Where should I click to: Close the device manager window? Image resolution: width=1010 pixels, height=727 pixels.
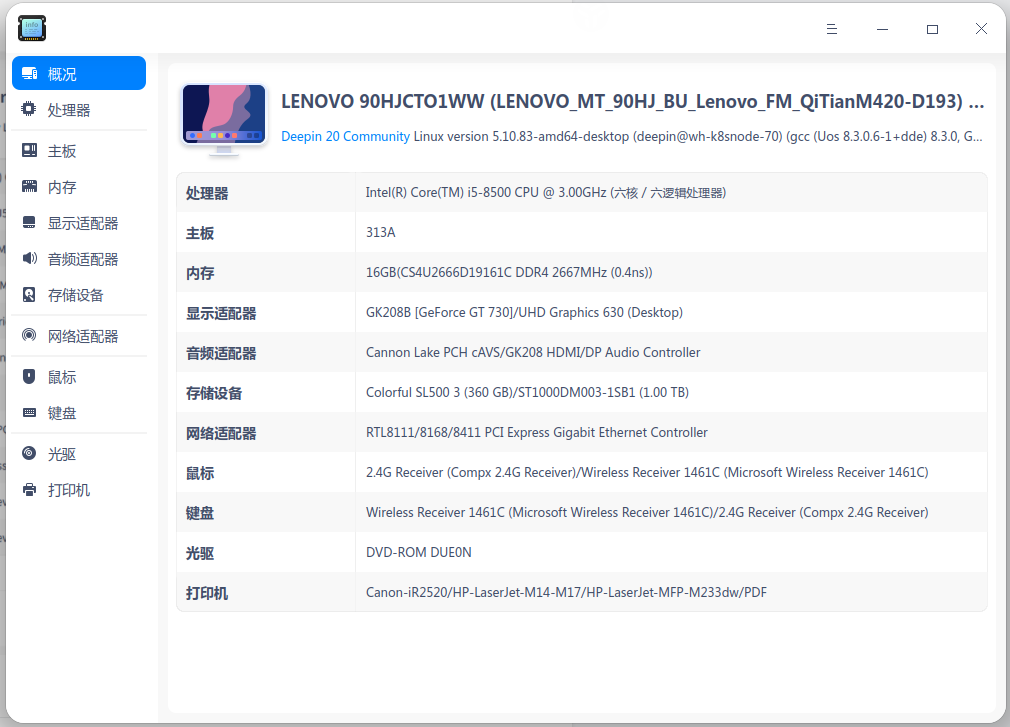[981, 28]
